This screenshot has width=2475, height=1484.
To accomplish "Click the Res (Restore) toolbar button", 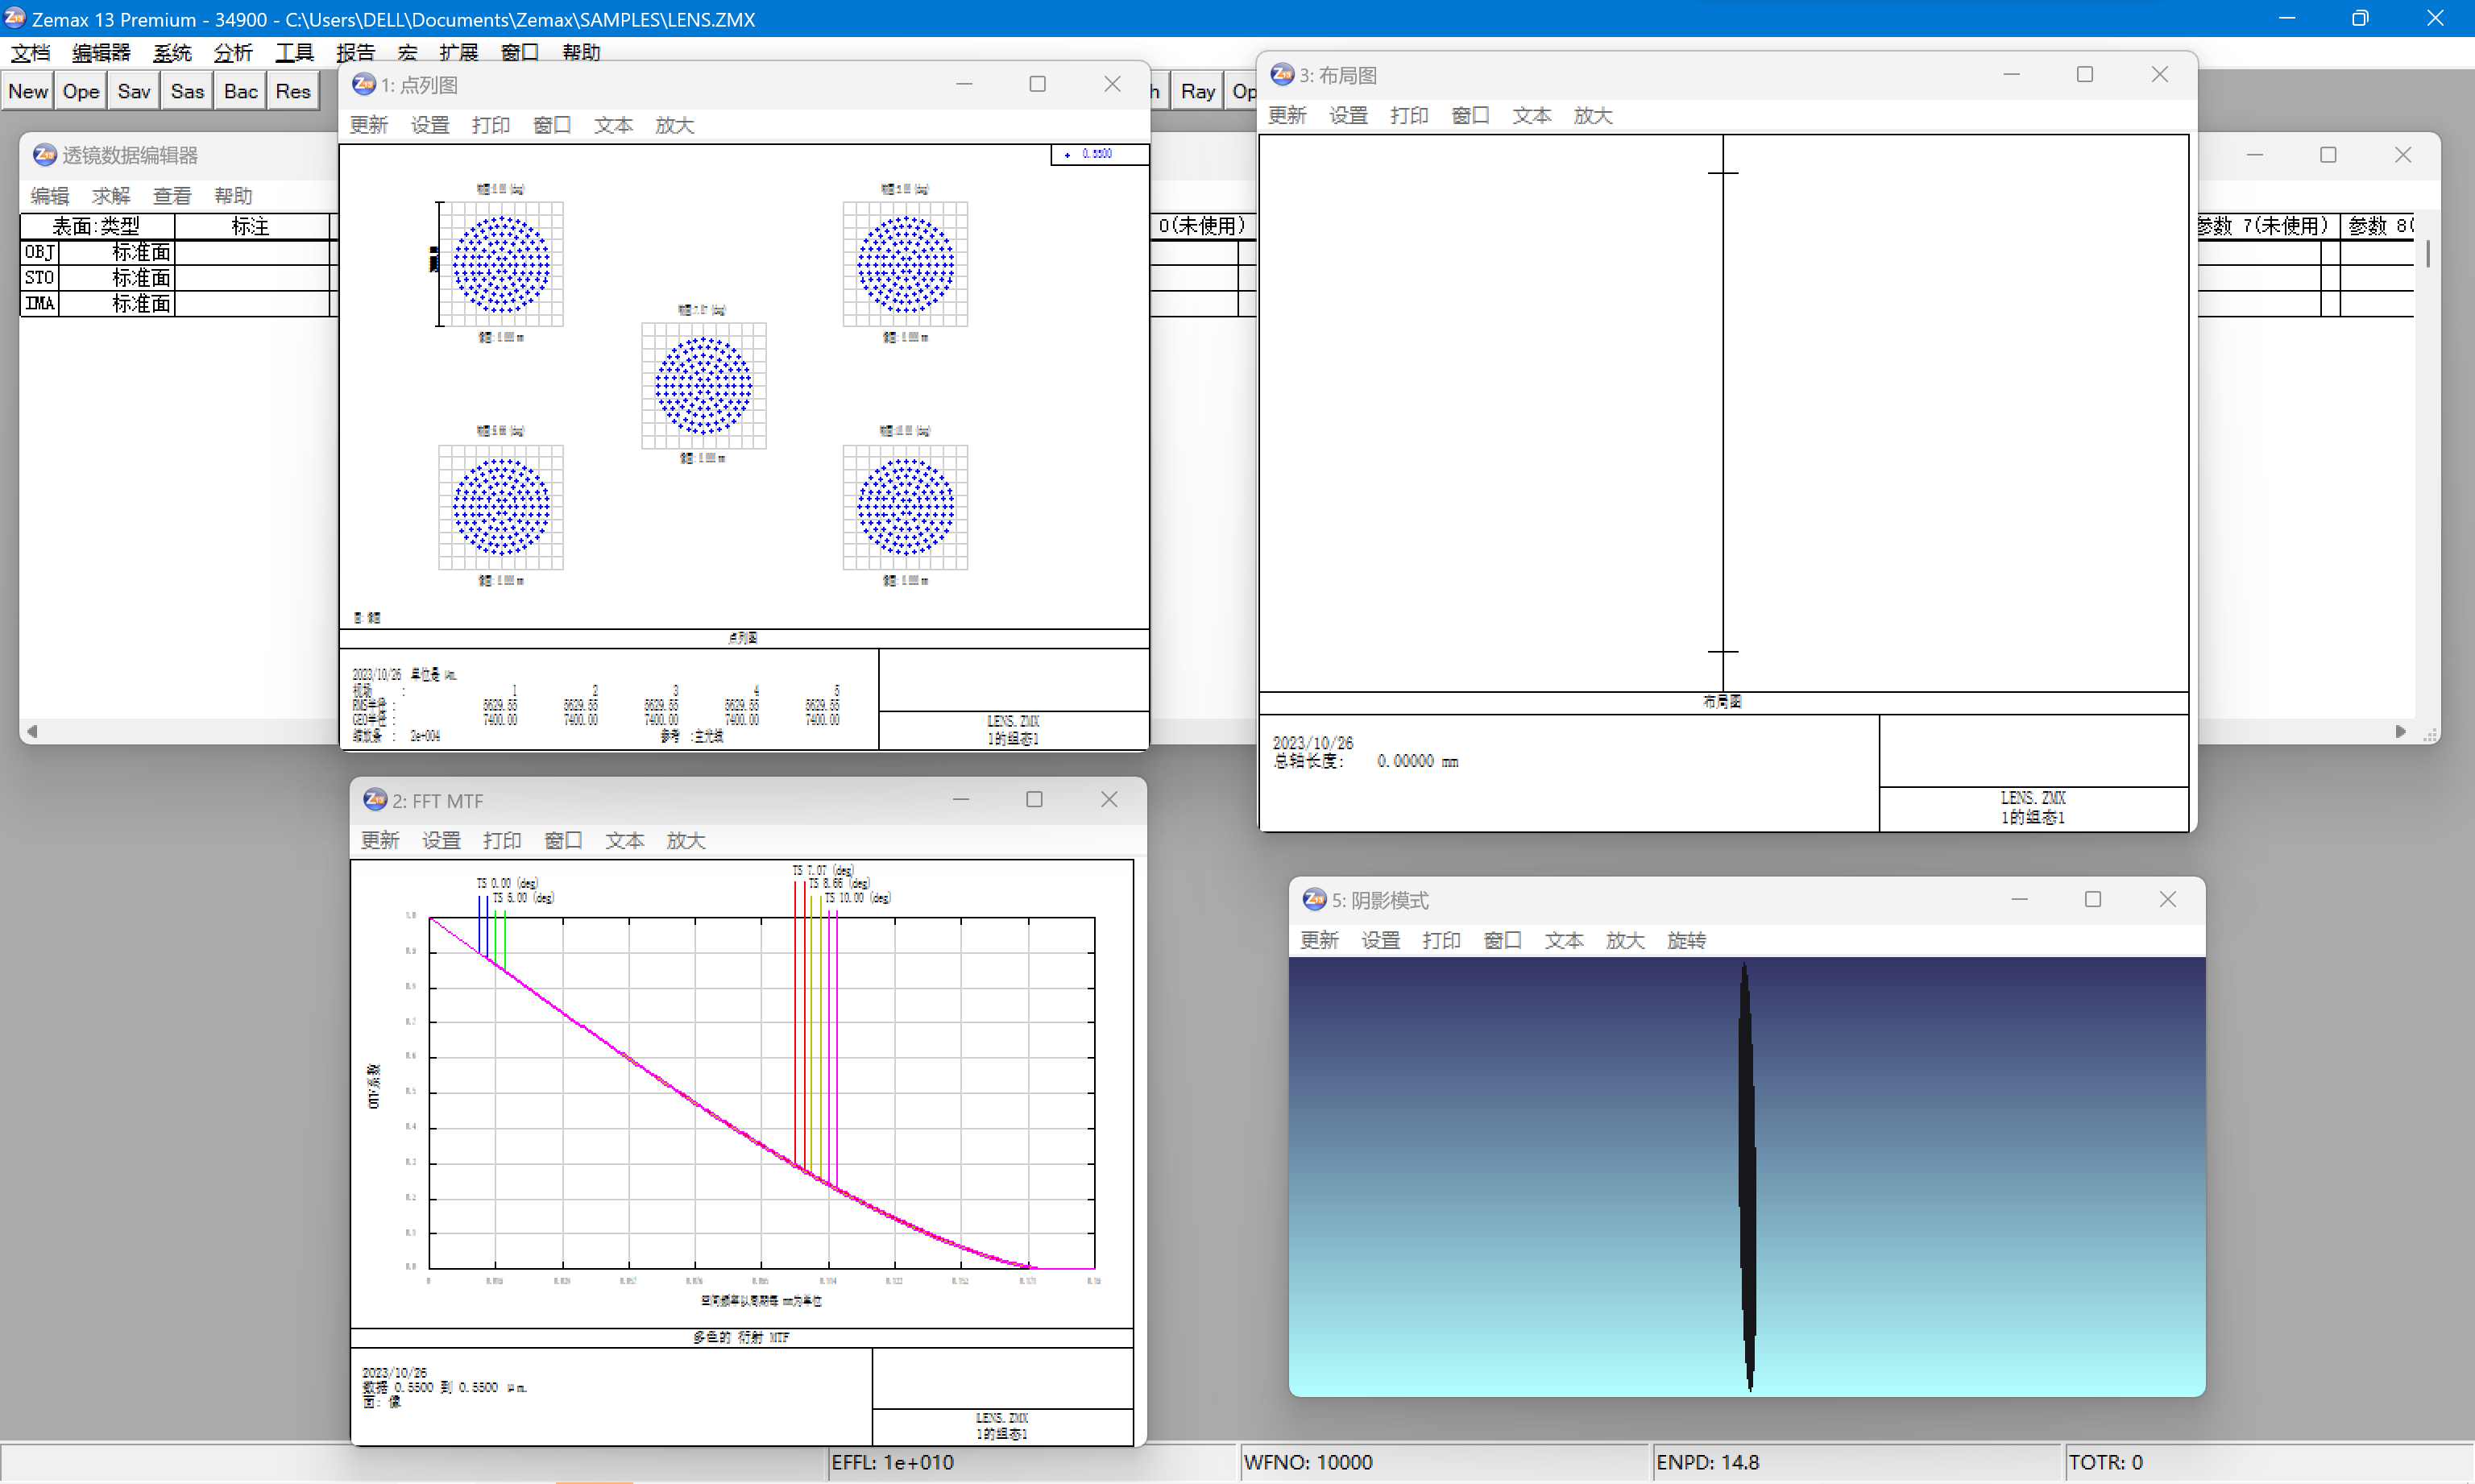I will 293,92.
